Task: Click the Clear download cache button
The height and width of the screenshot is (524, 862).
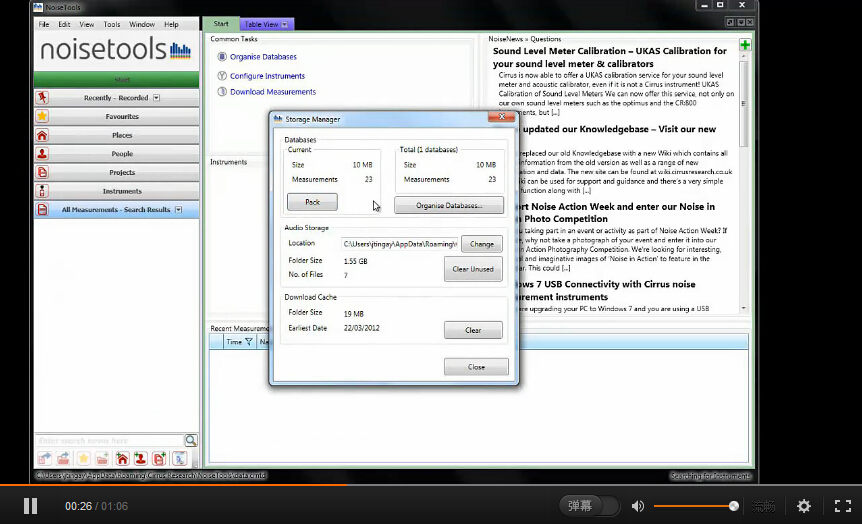Action: (x=473, y=330)
